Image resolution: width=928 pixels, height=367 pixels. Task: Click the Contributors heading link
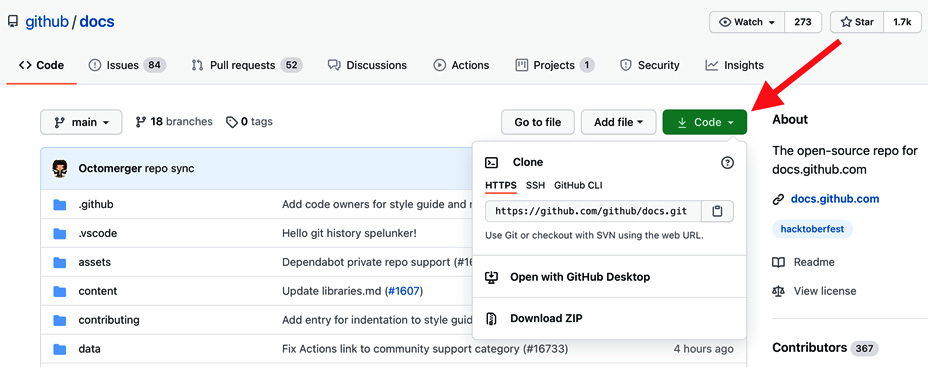pos(809,347)
